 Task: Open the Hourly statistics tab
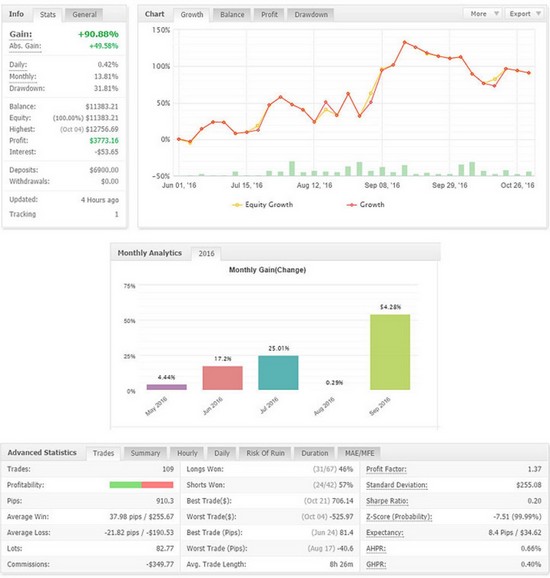pos(187,453)
